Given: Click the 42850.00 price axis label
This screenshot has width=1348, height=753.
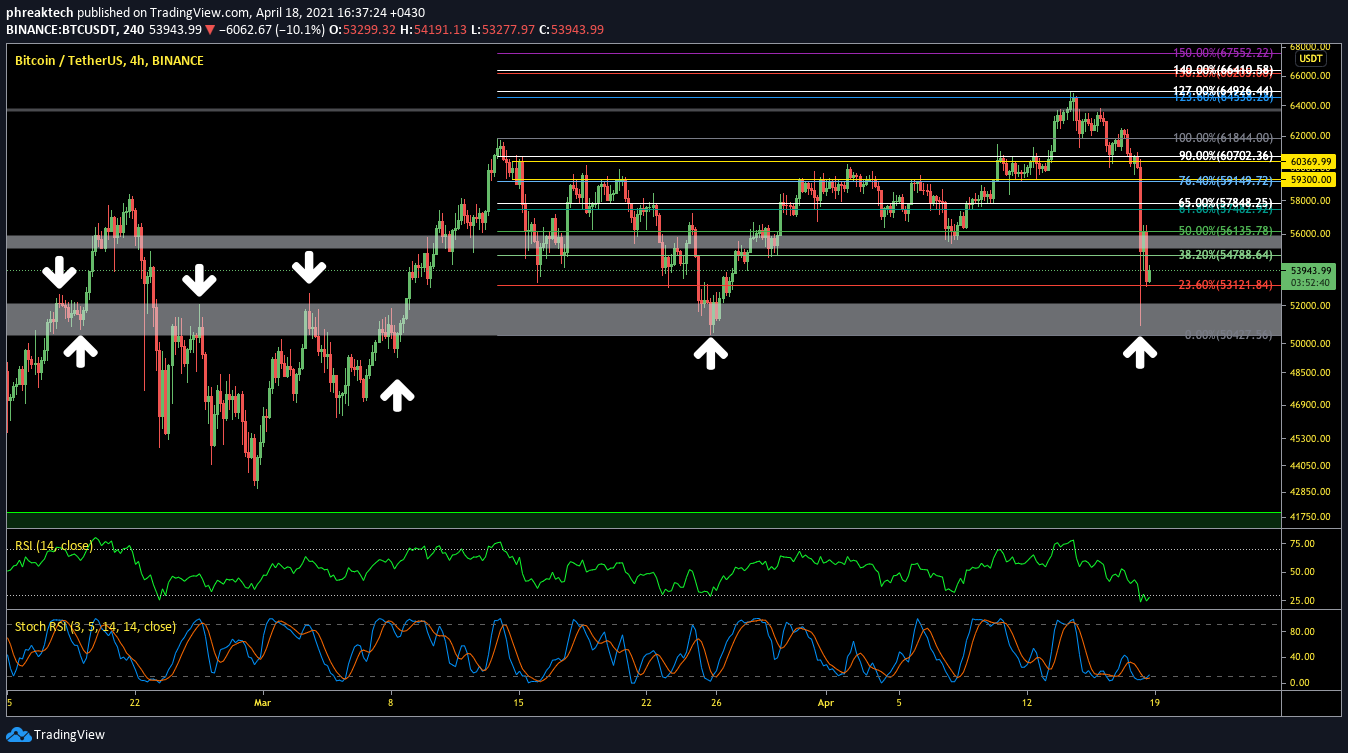Looking at the screenshot, I should click(1310, 492).
